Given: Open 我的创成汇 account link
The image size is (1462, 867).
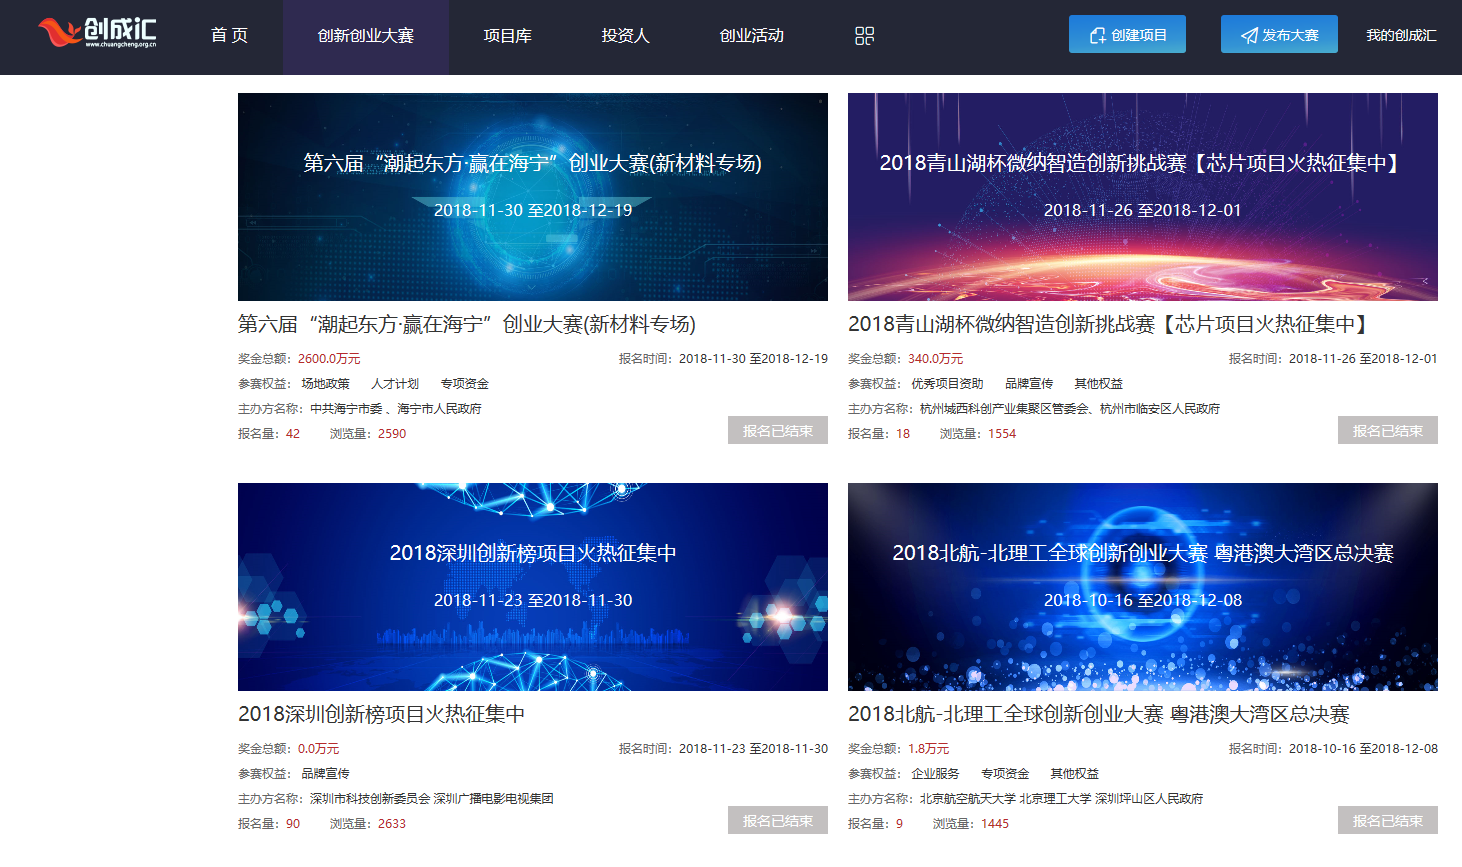Looking at the screenshot, I should coord(1400,35).
